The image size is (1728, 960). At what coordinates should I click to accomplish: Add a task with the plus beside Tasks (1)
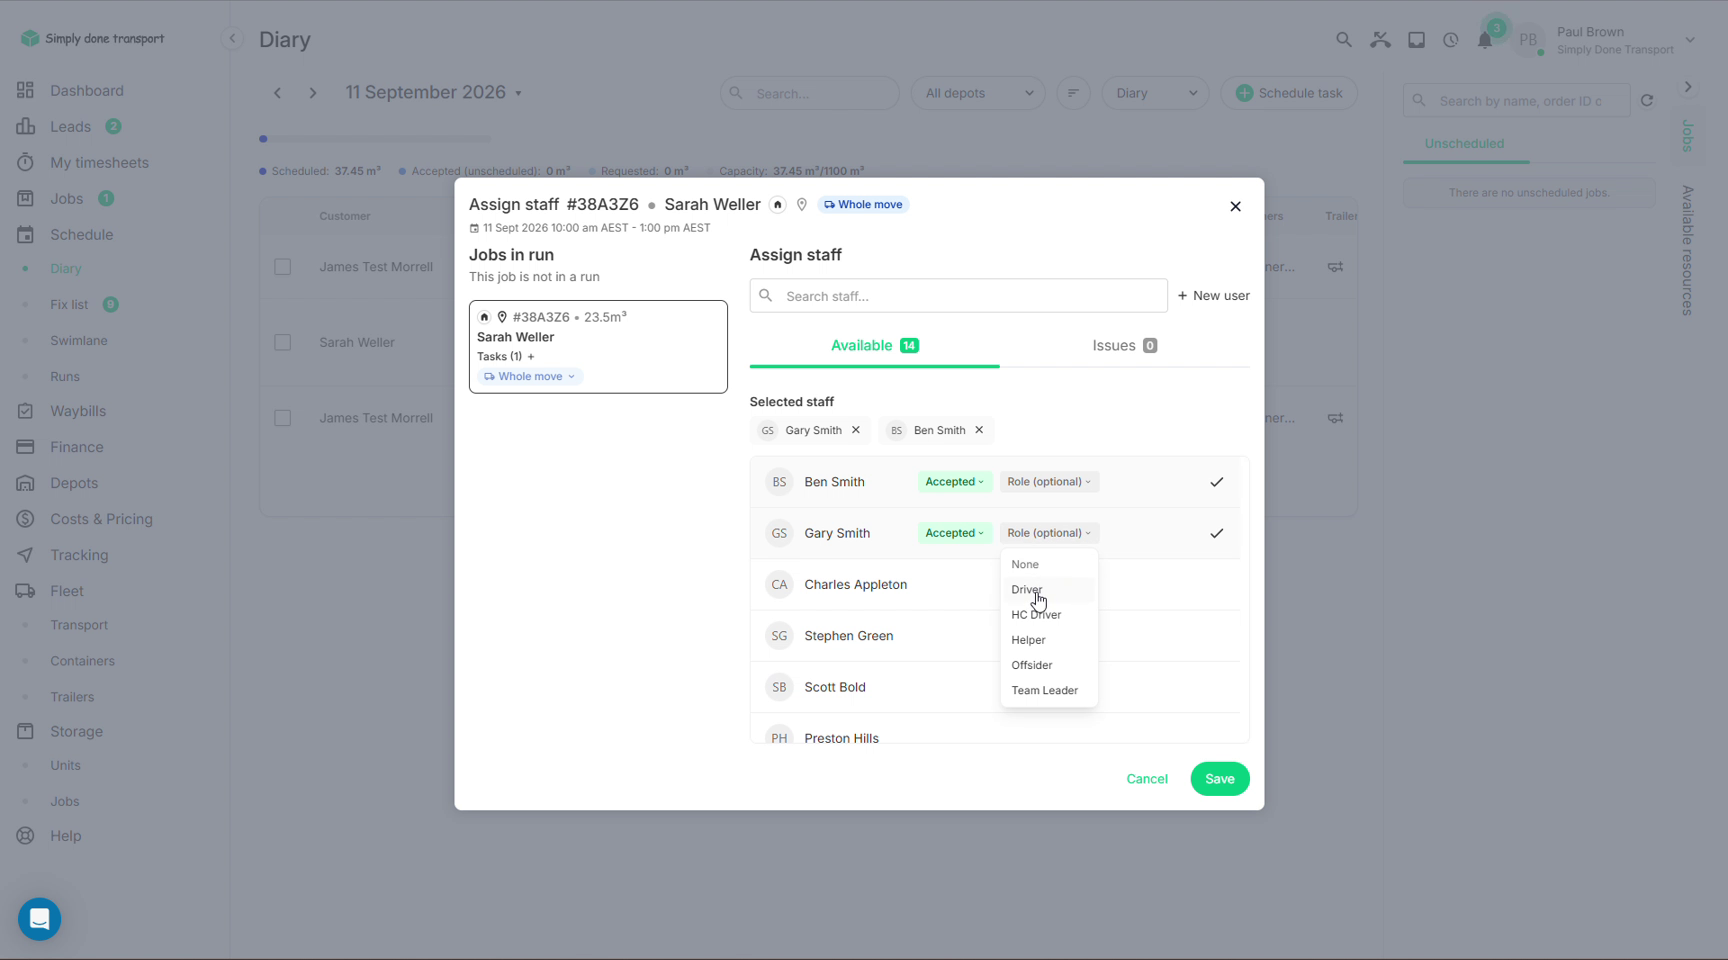(531, 357)
